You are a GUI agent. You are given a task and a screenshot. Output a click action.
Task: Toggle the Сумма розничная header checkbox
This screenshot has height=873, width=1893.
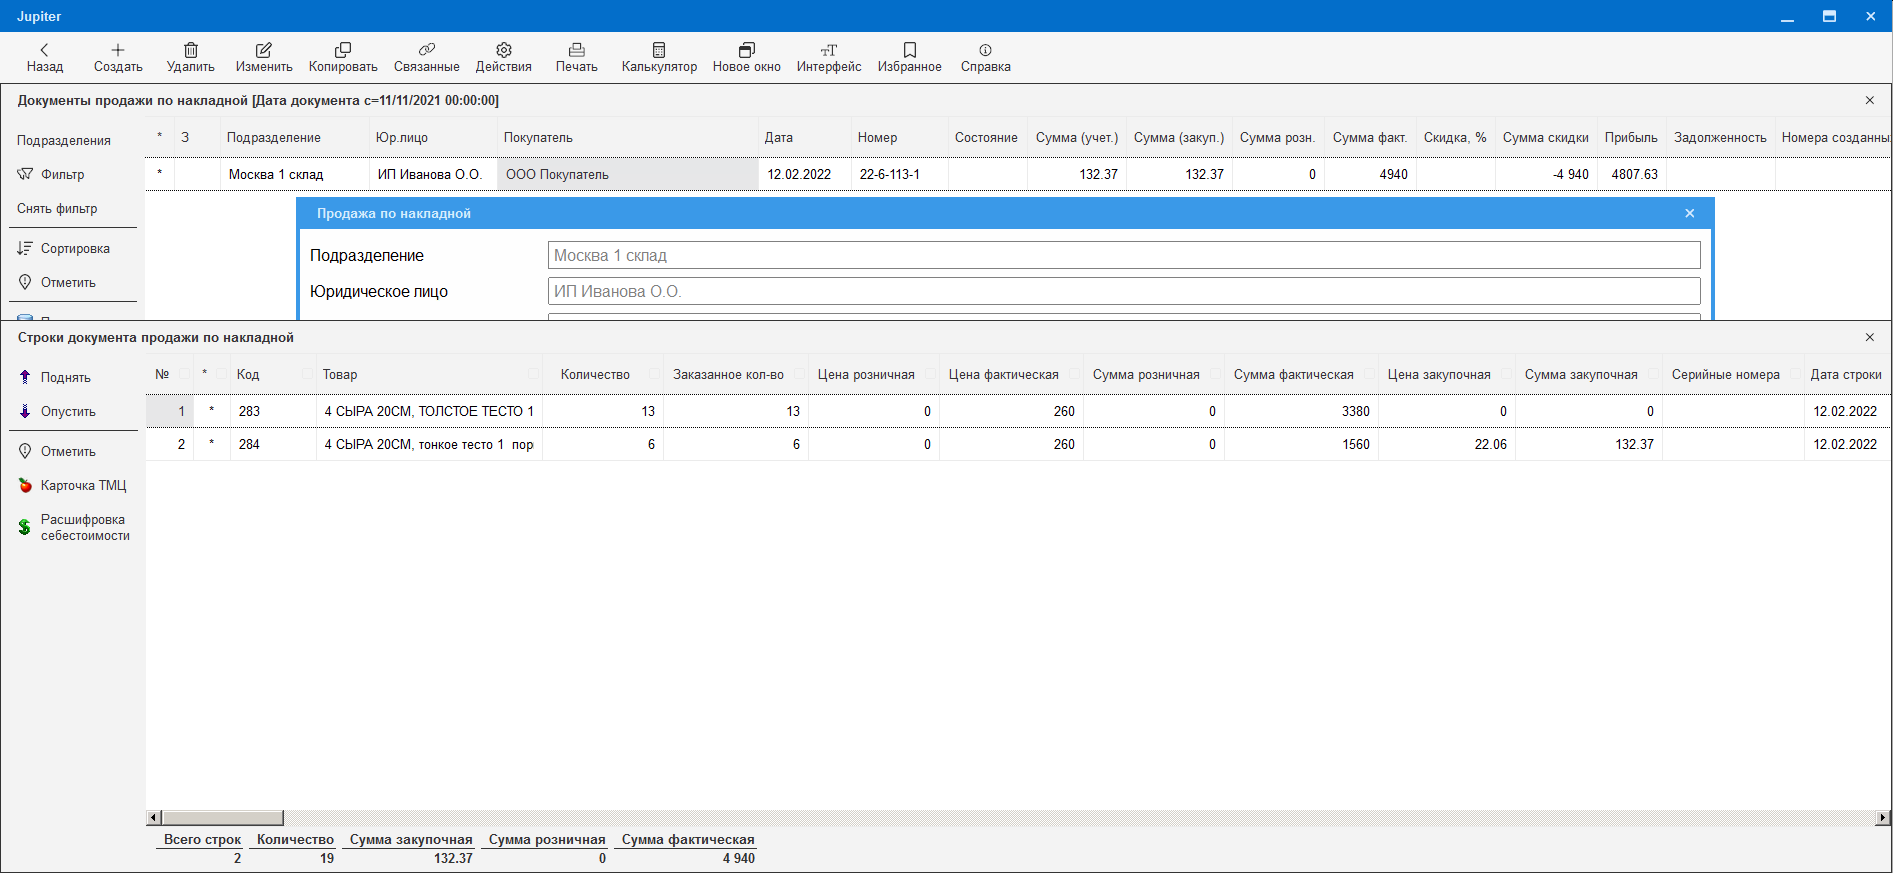[x=1215, y=374]
